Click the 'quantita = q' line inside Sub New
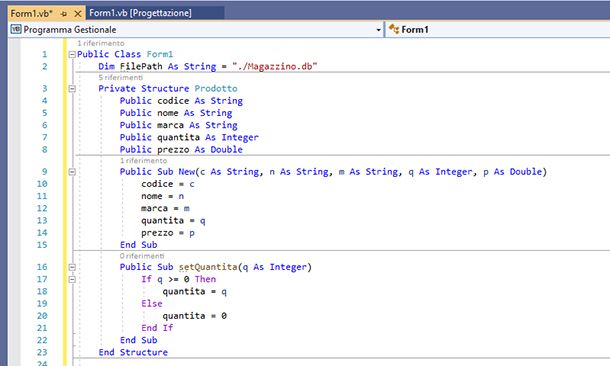Image resolution: width=610 pixels, height=366 pixels. click(173, 221)
